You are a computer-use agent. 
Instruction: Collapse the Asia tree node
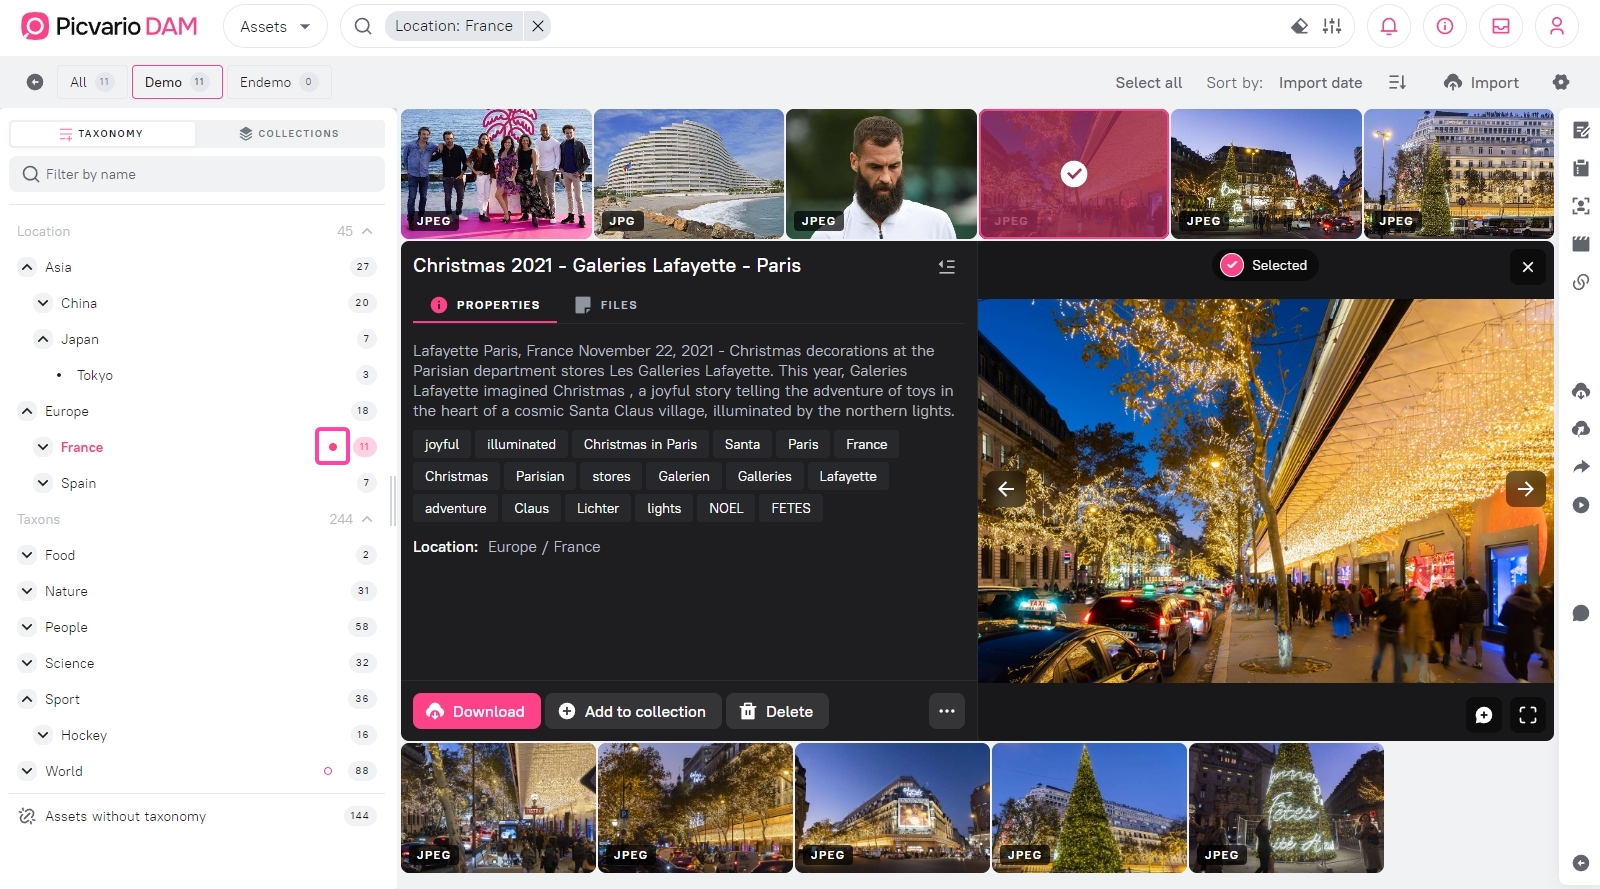[x=27, y=267]
